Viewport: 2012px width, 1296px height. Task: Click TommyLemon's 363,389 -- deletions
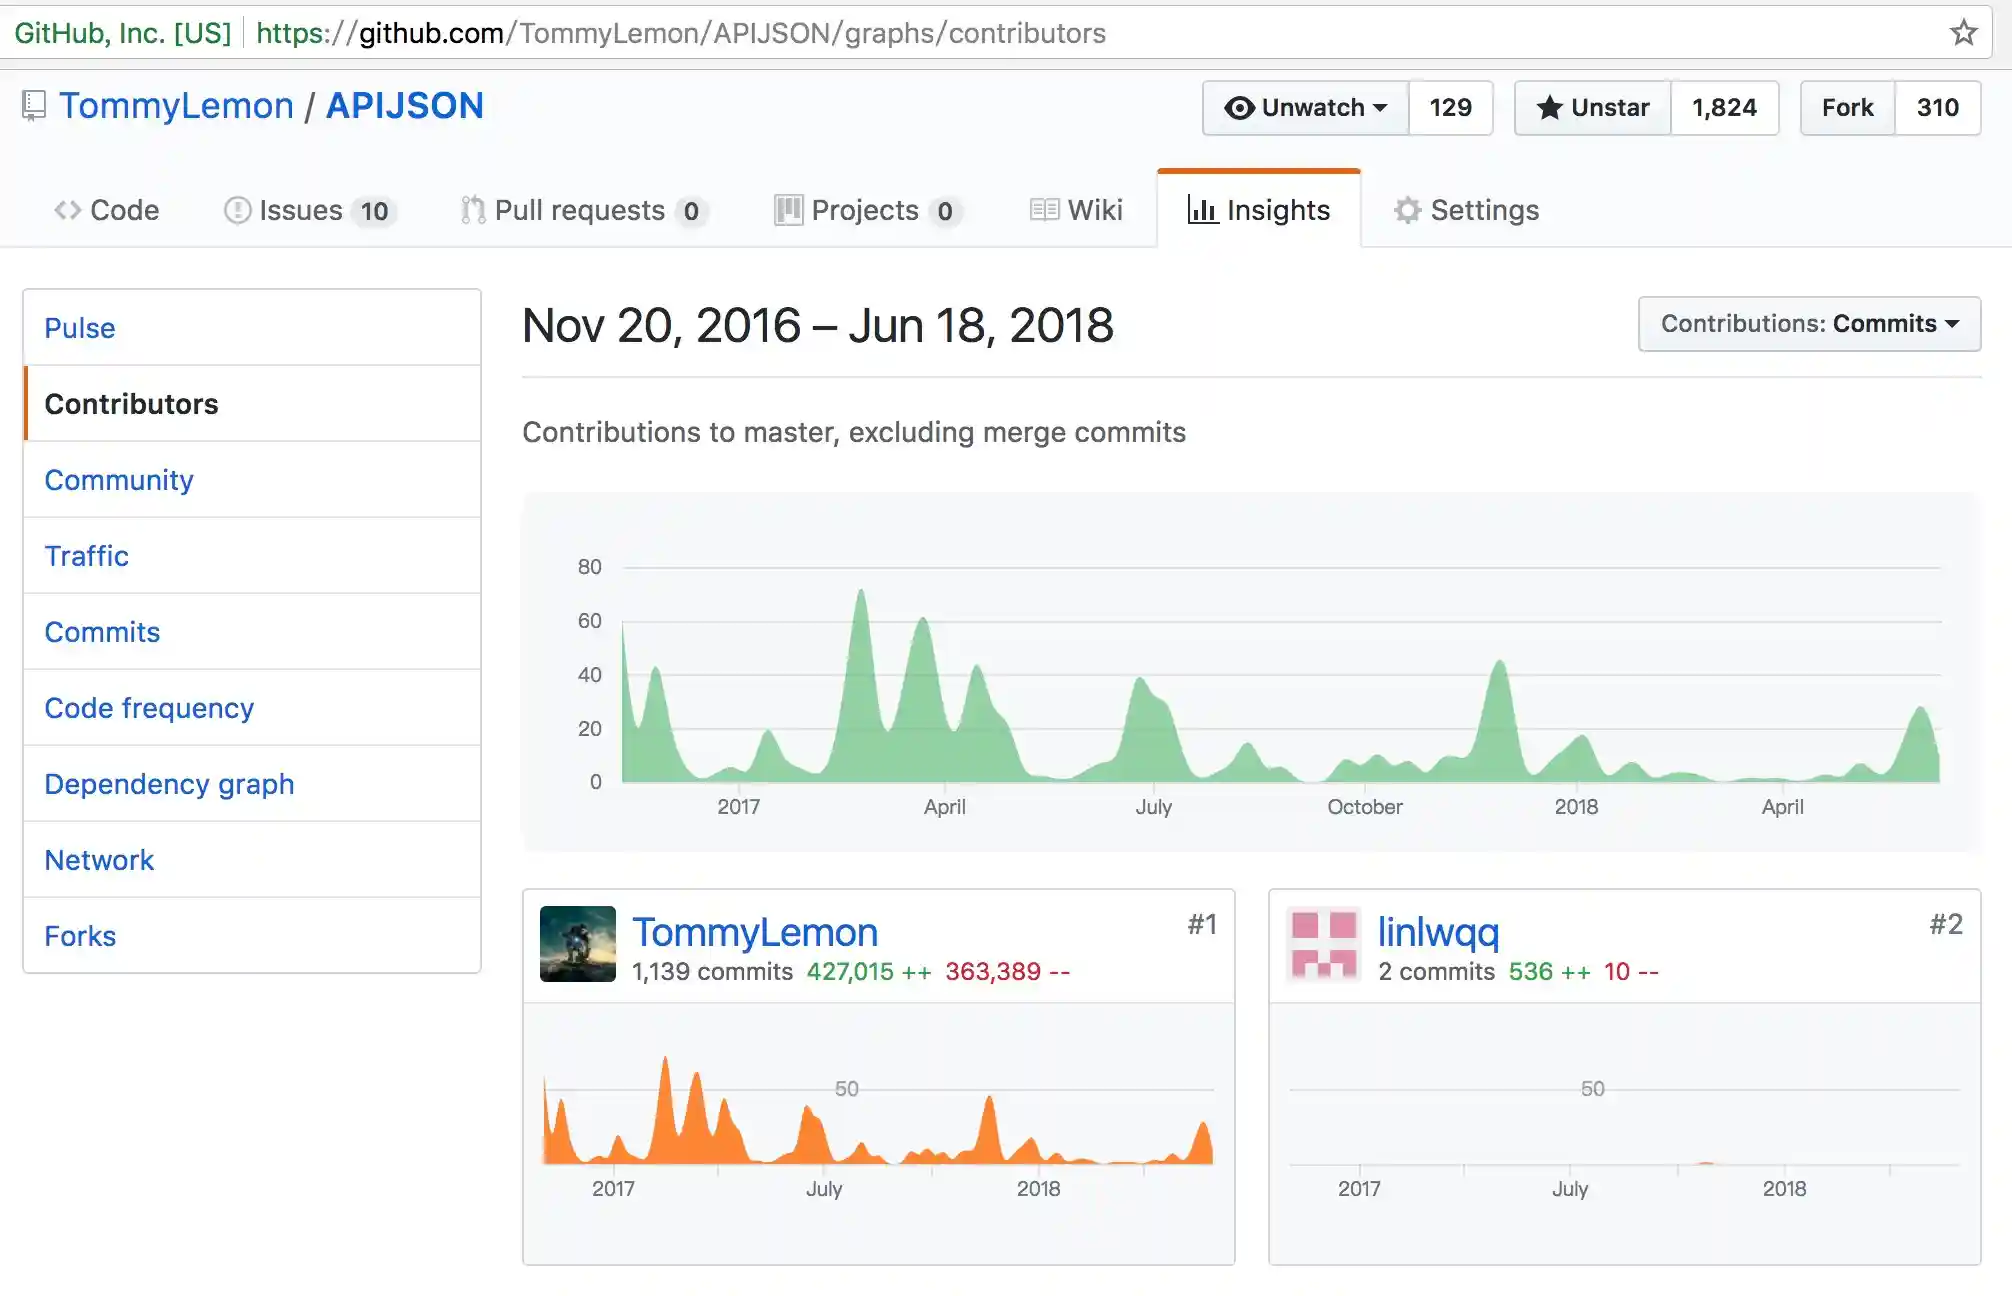click(x=1007, y=972)
